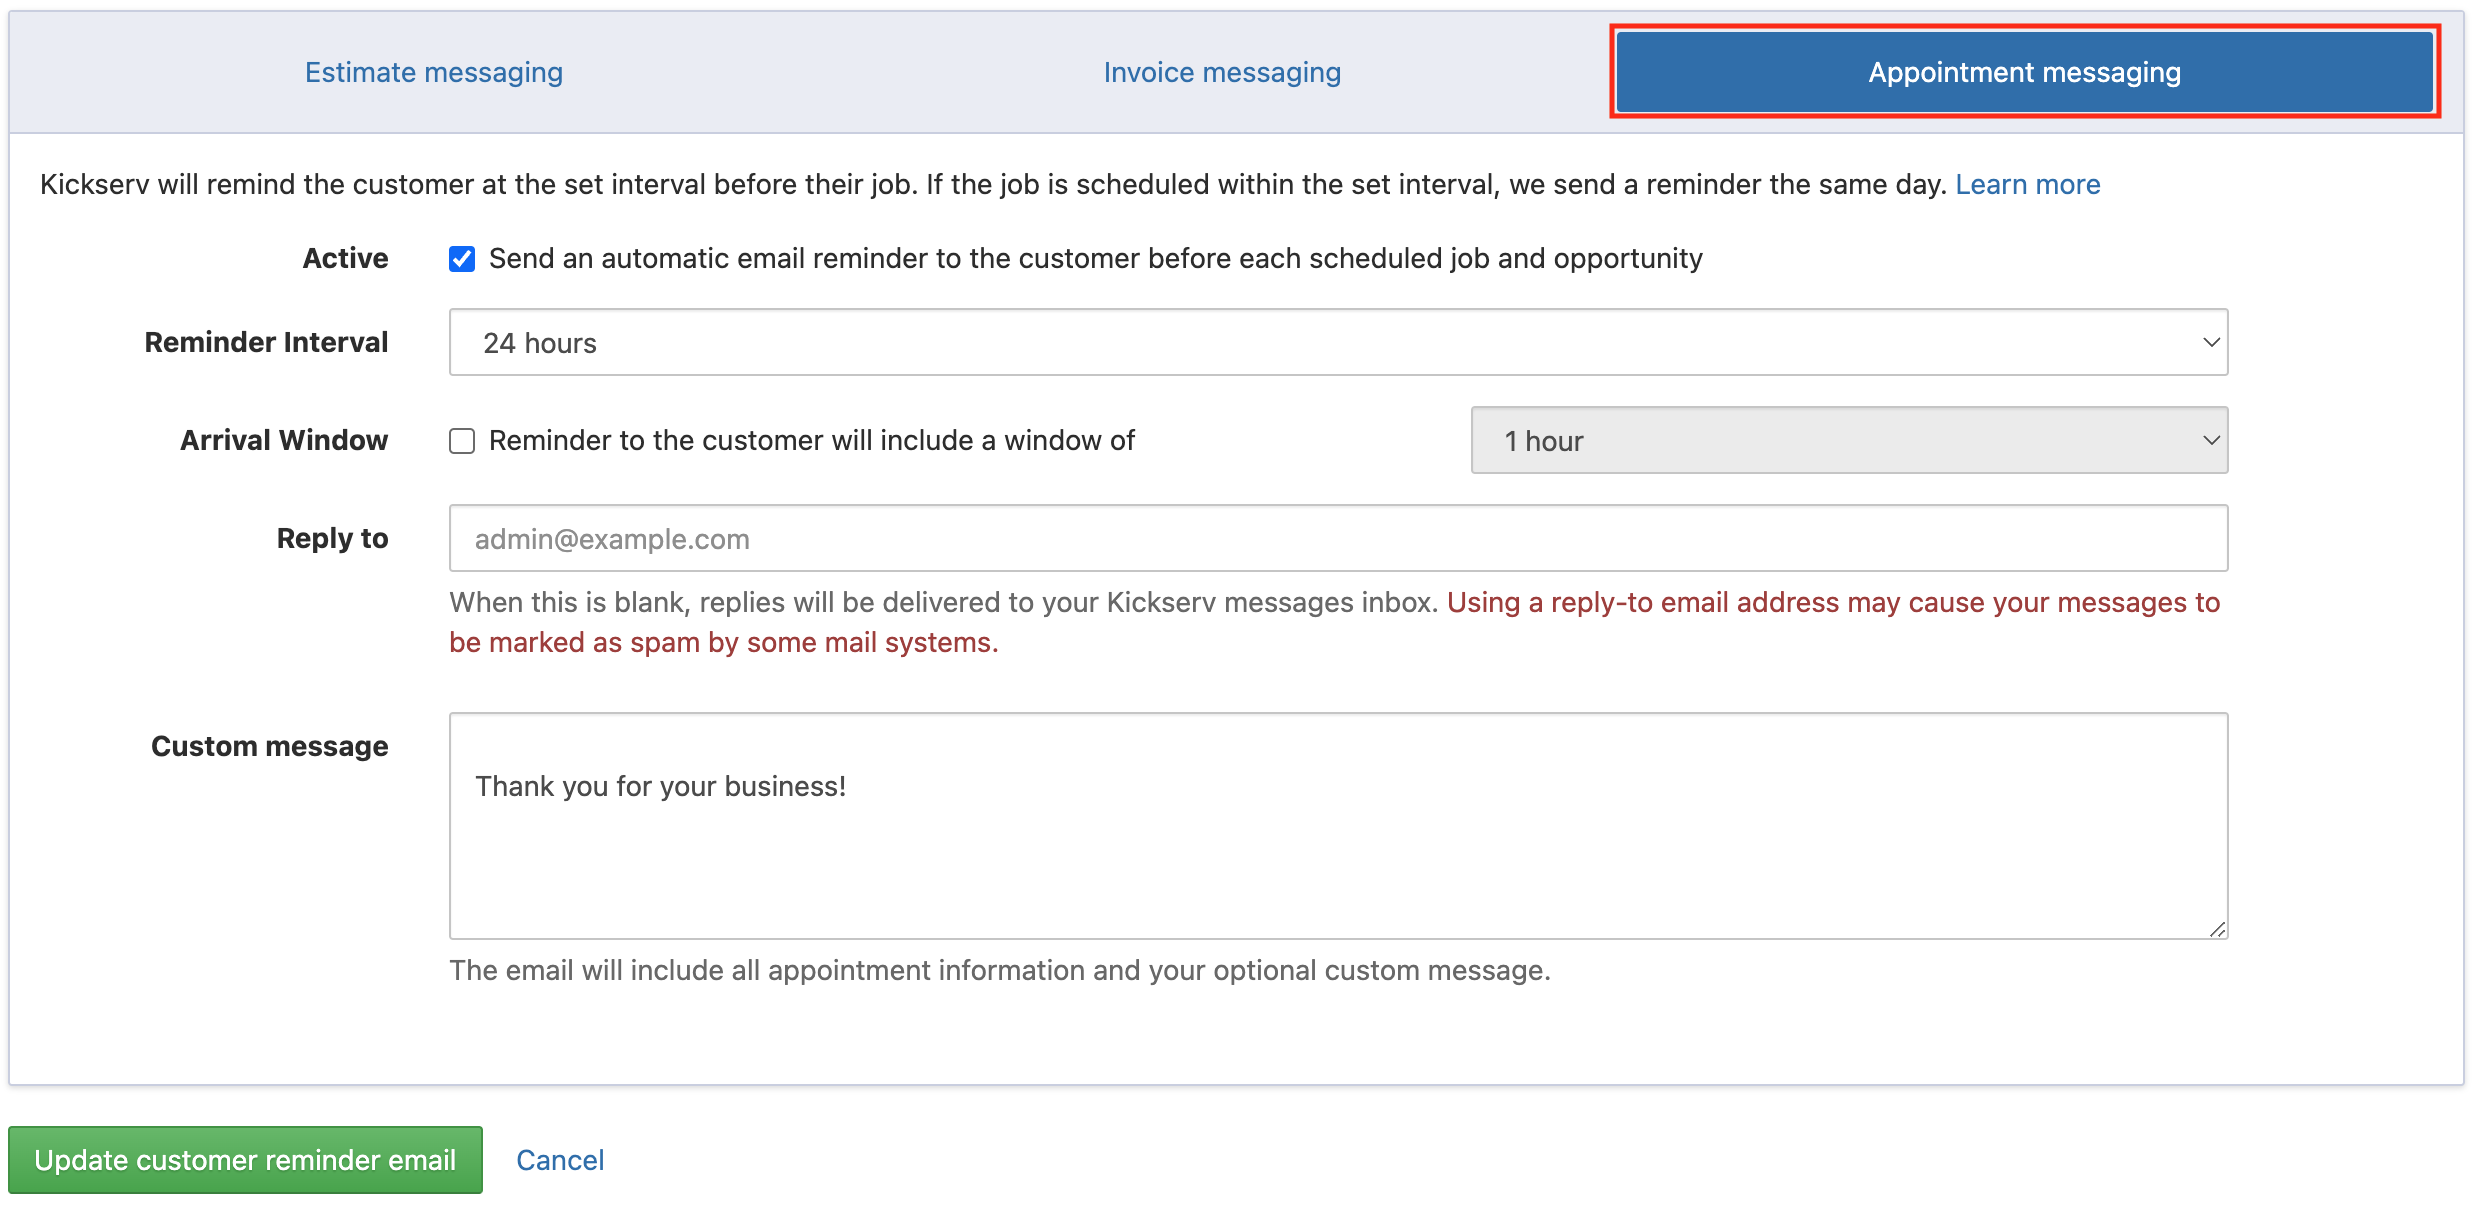Expand the 1 hour arrival window dropdown

(1848, 441)
